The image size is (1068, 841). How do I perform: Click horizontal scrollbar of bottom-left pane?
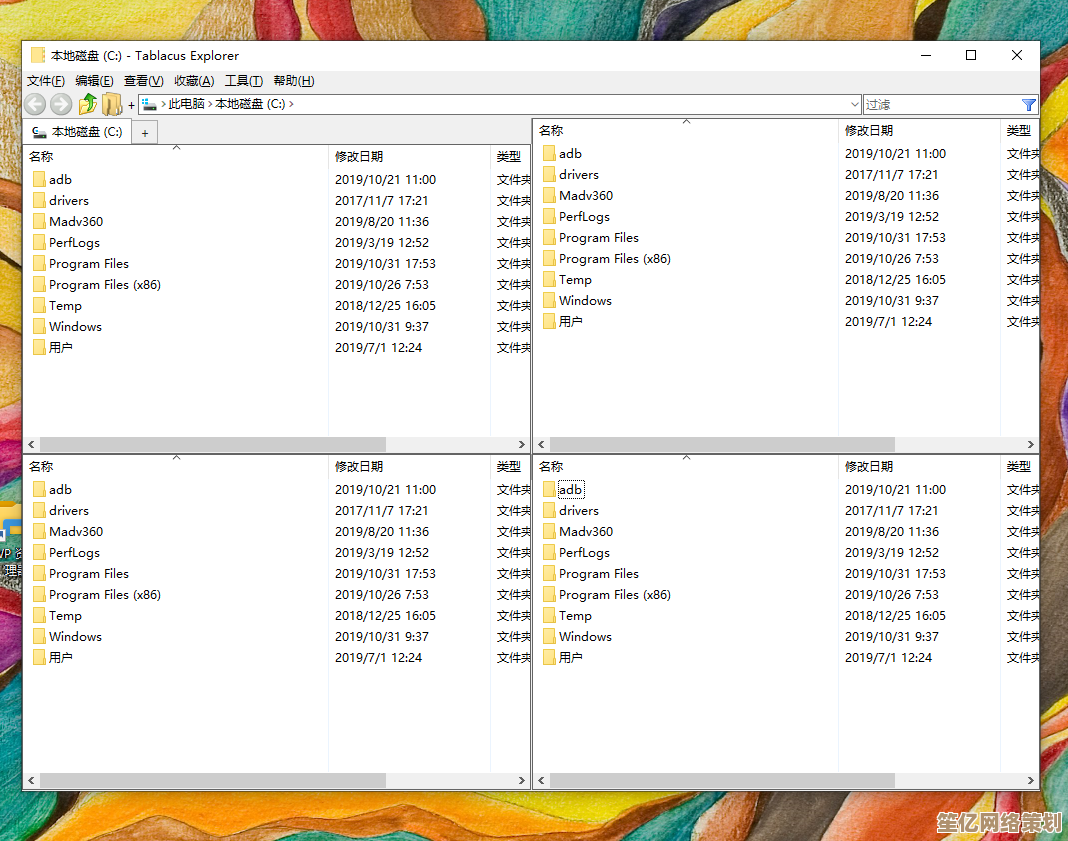click(200, 780)
